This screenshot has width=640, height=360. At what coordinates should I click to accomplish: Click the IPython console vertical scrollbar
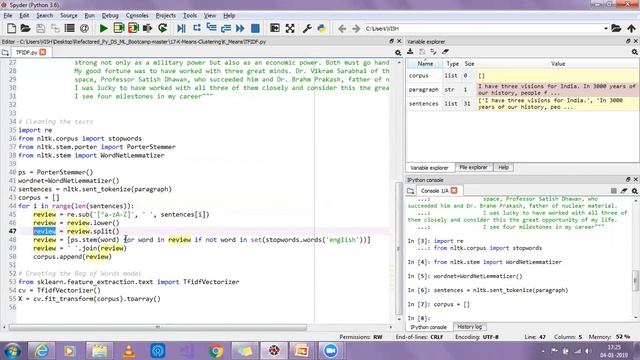tap(636, 280)
